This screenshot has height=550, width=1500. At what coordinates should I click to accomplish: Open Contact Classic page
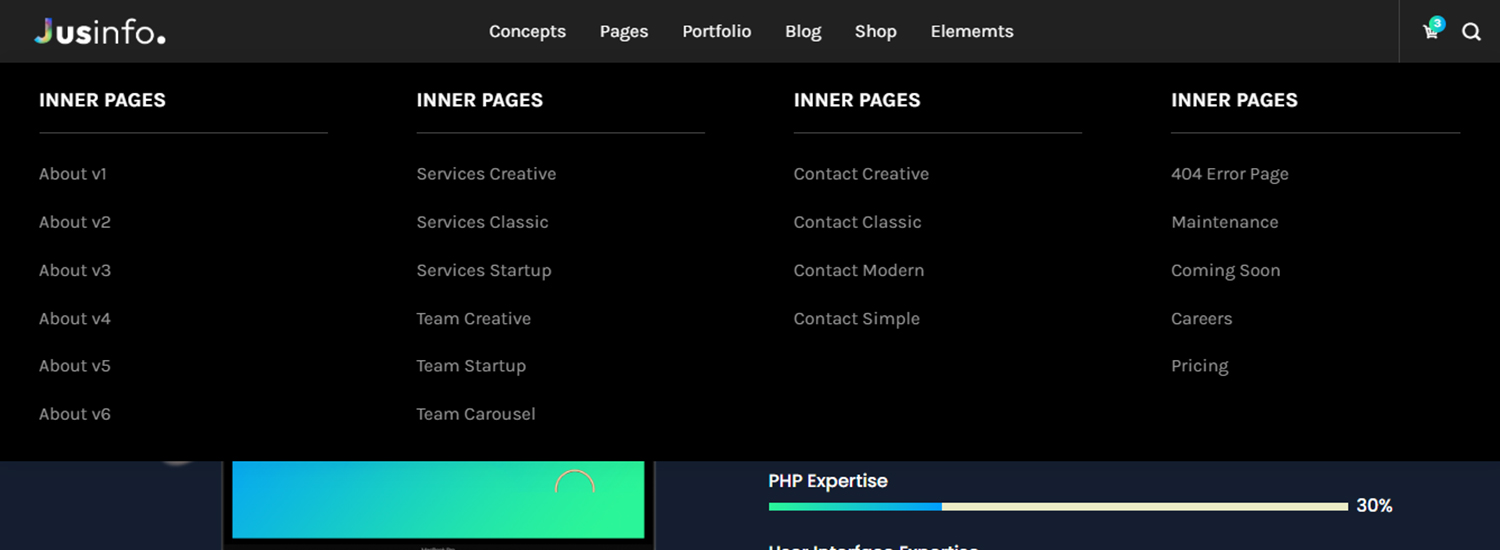pos(857,222)
